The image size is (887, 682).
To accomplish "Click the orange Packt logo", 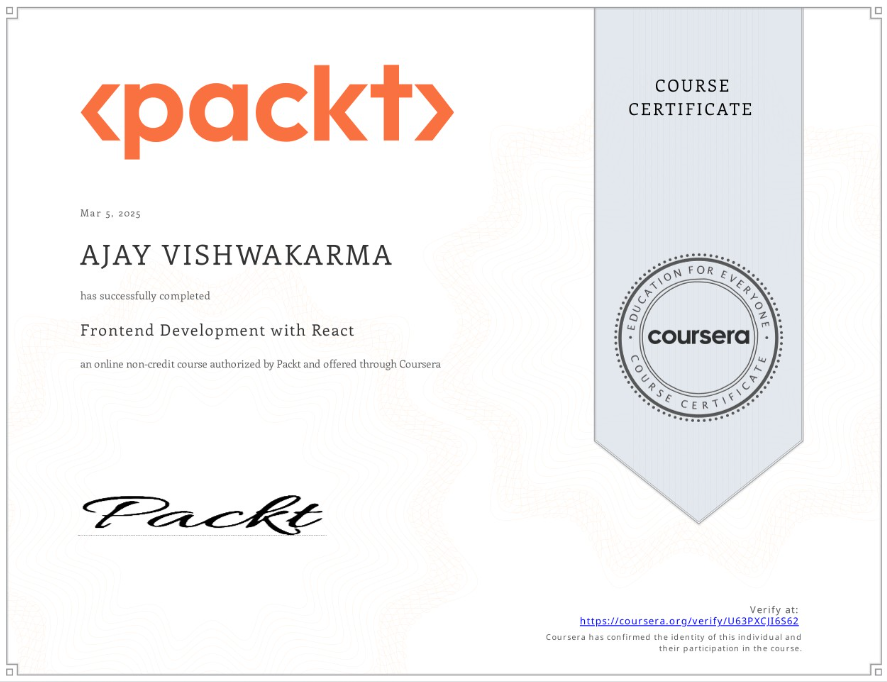I will pyautogui.click(x=267, y=112).
